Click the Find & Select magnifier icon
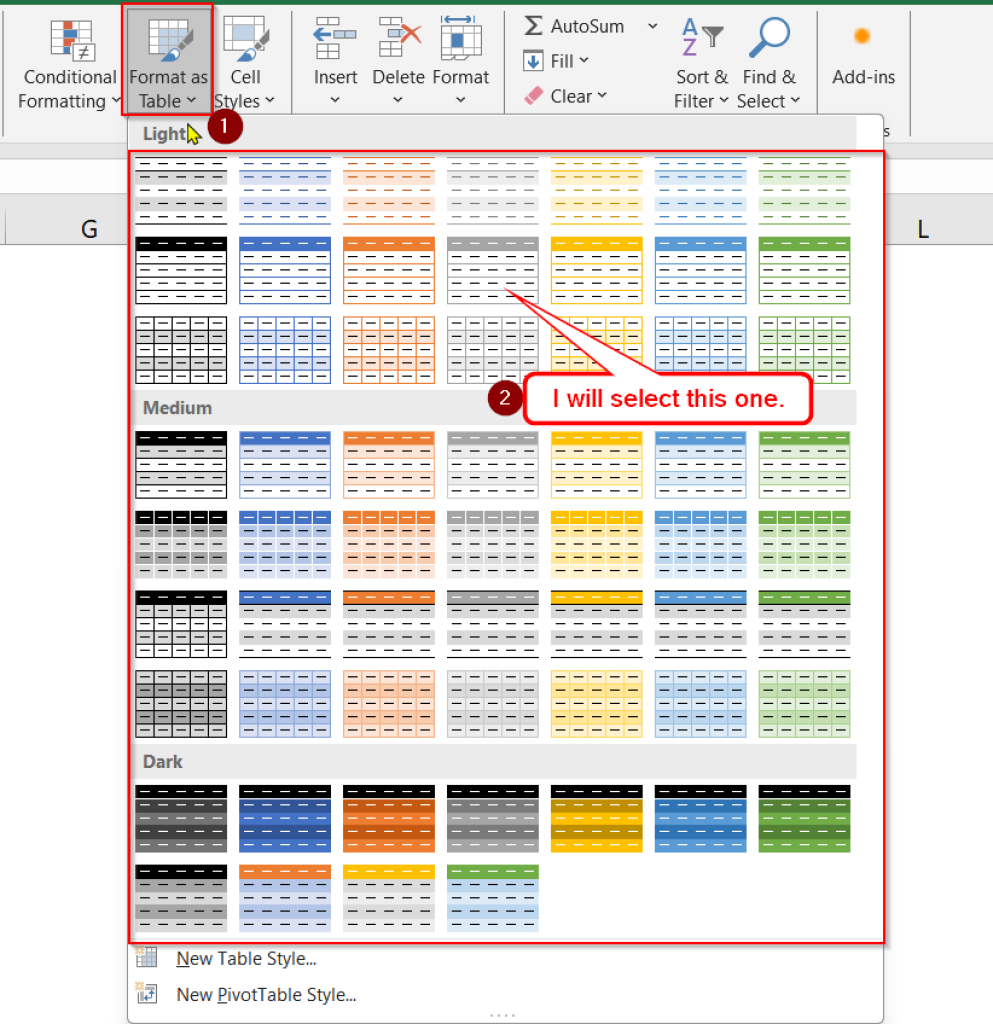993x1024 pixels. pyautogui.click(x=768, y=40)
